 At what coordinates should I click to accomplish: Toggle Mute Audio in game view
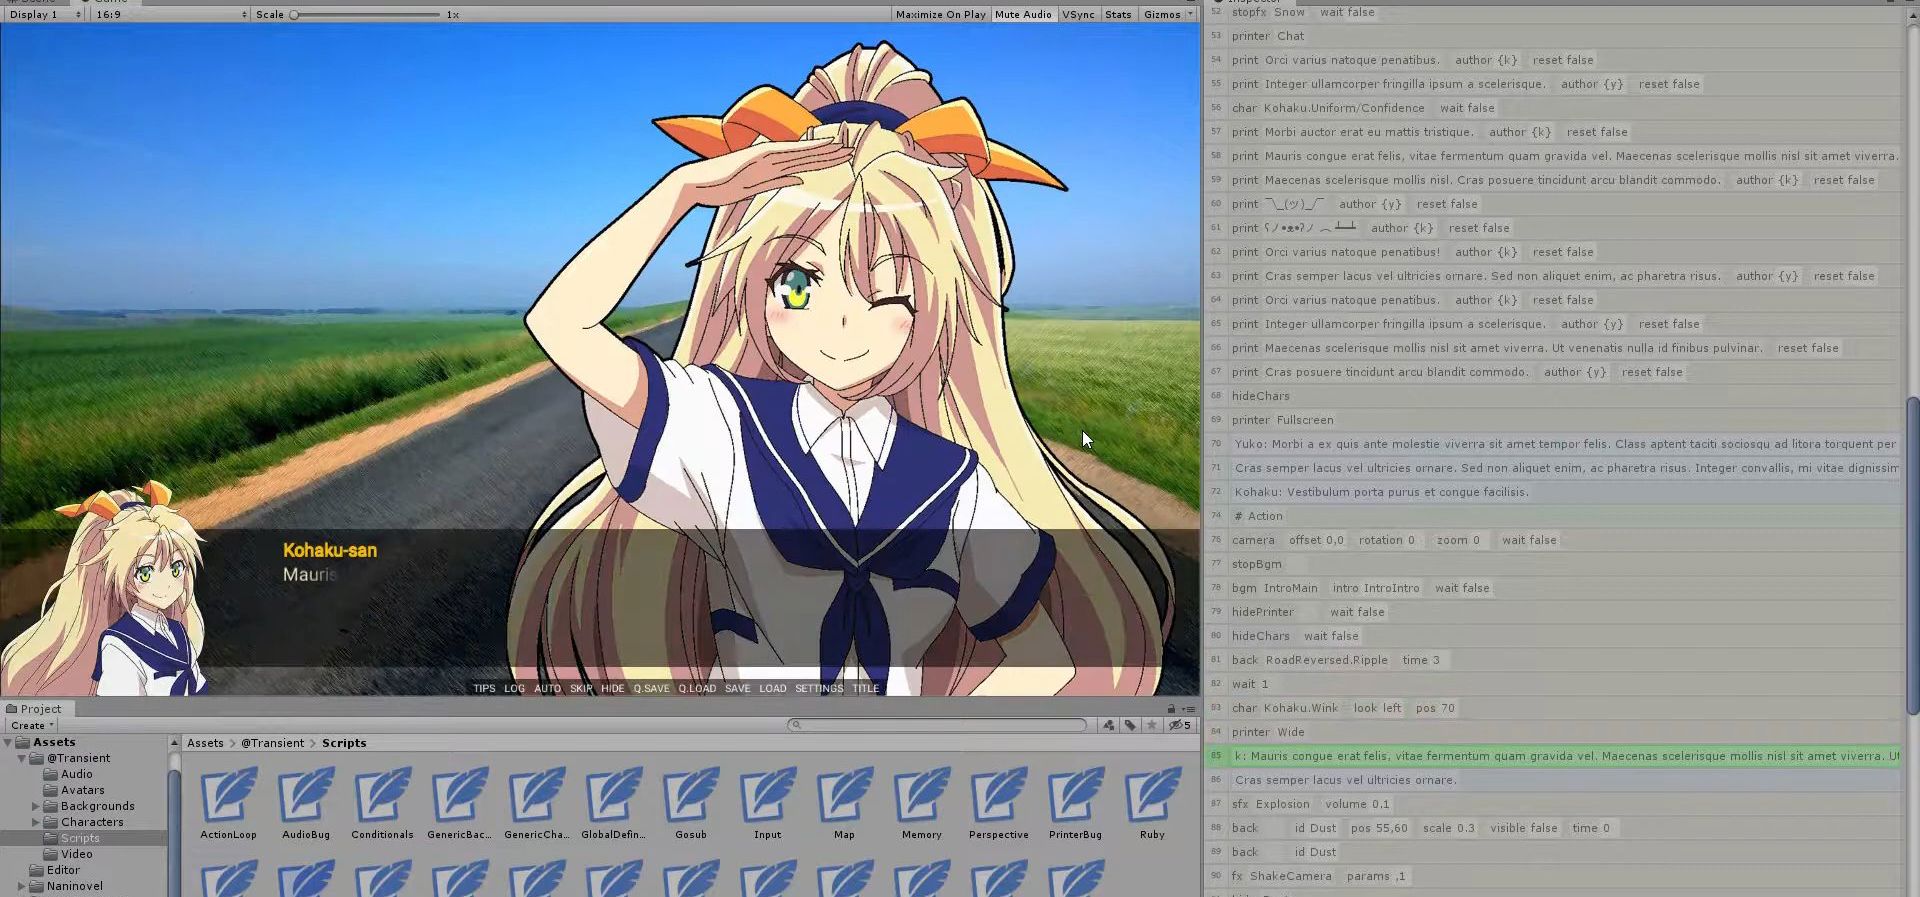click(1023, 14)
